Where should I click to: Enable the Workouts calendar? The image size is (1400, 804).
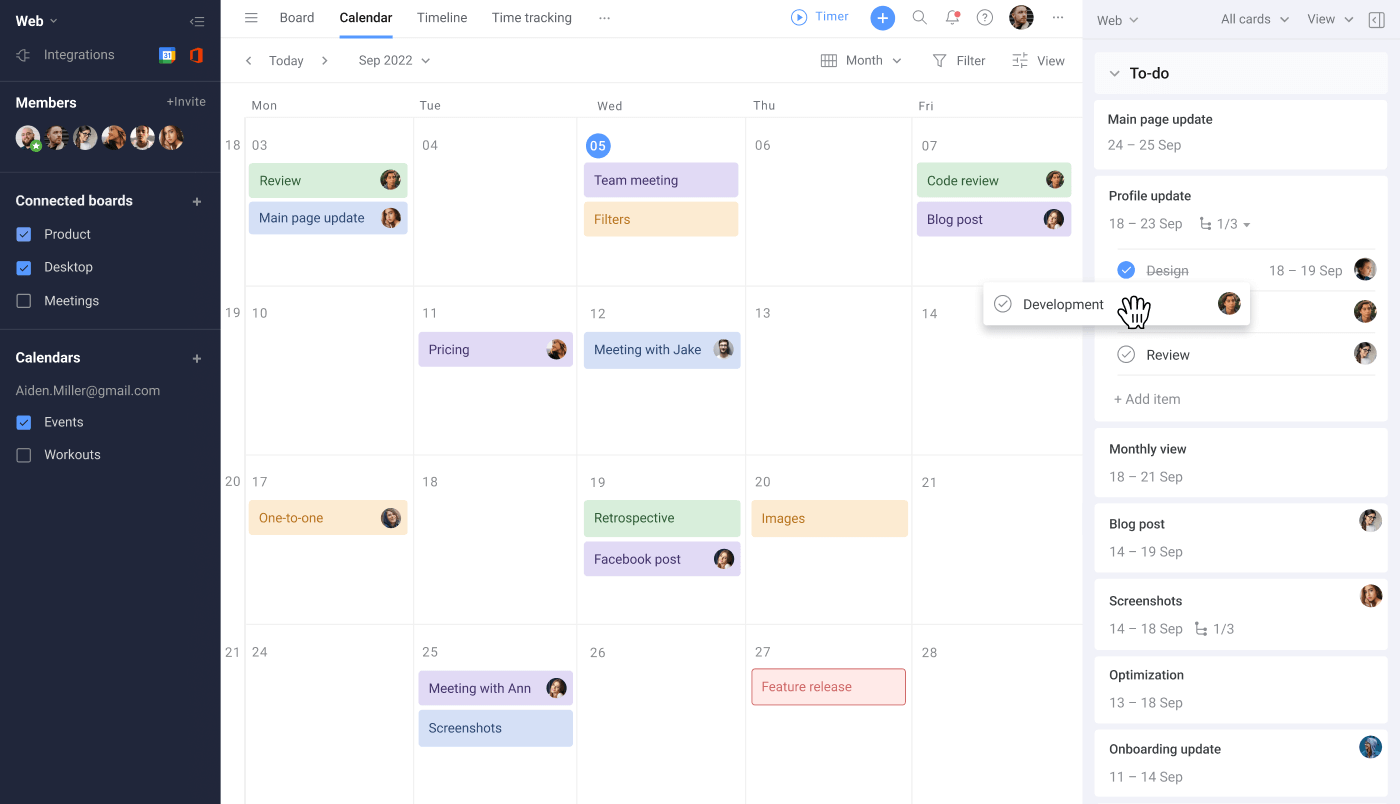(x=25, y=454)
